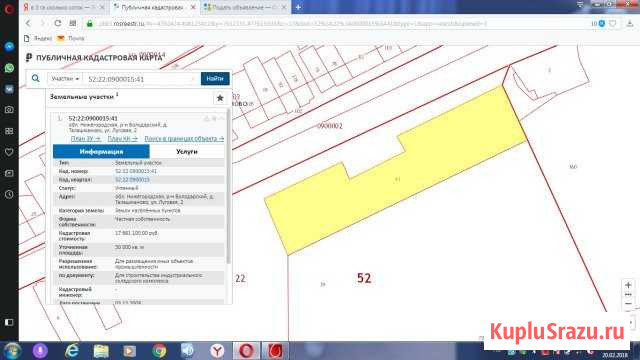Collapse the parcel 52:22:0900015:41 result card
Image resolution: width=640 pixels, height=360 pixels.
tap(222, 119)
